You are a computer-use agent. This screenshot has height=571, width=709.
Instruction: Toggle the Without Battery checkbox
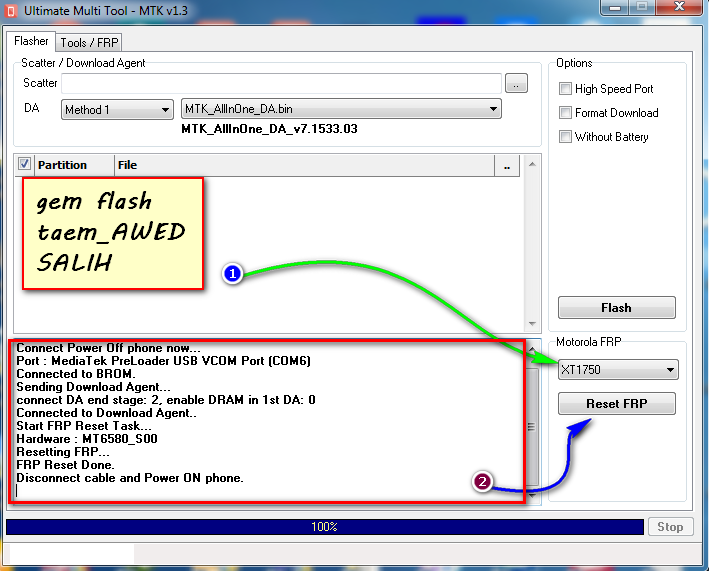(x=565, y=136)
